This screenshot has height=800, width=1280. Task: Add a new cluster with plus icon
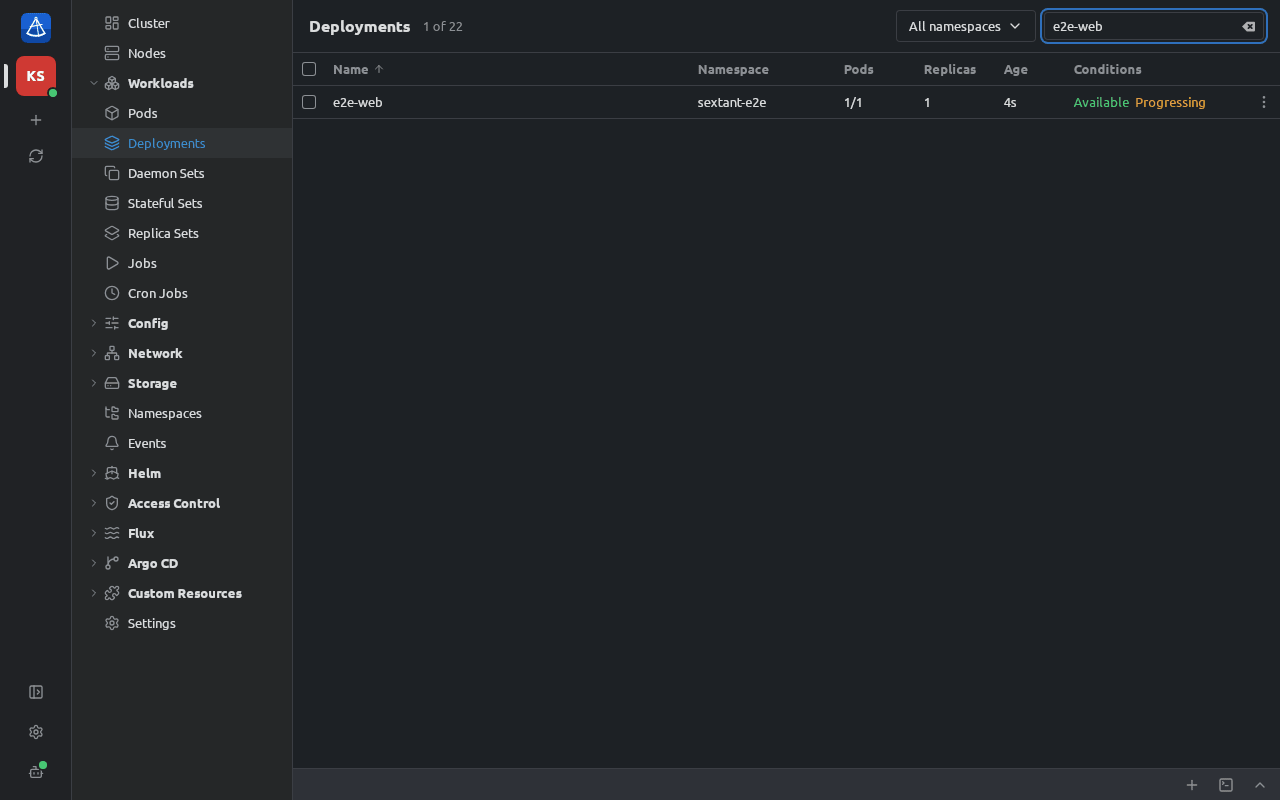click(x=36, y=120)
